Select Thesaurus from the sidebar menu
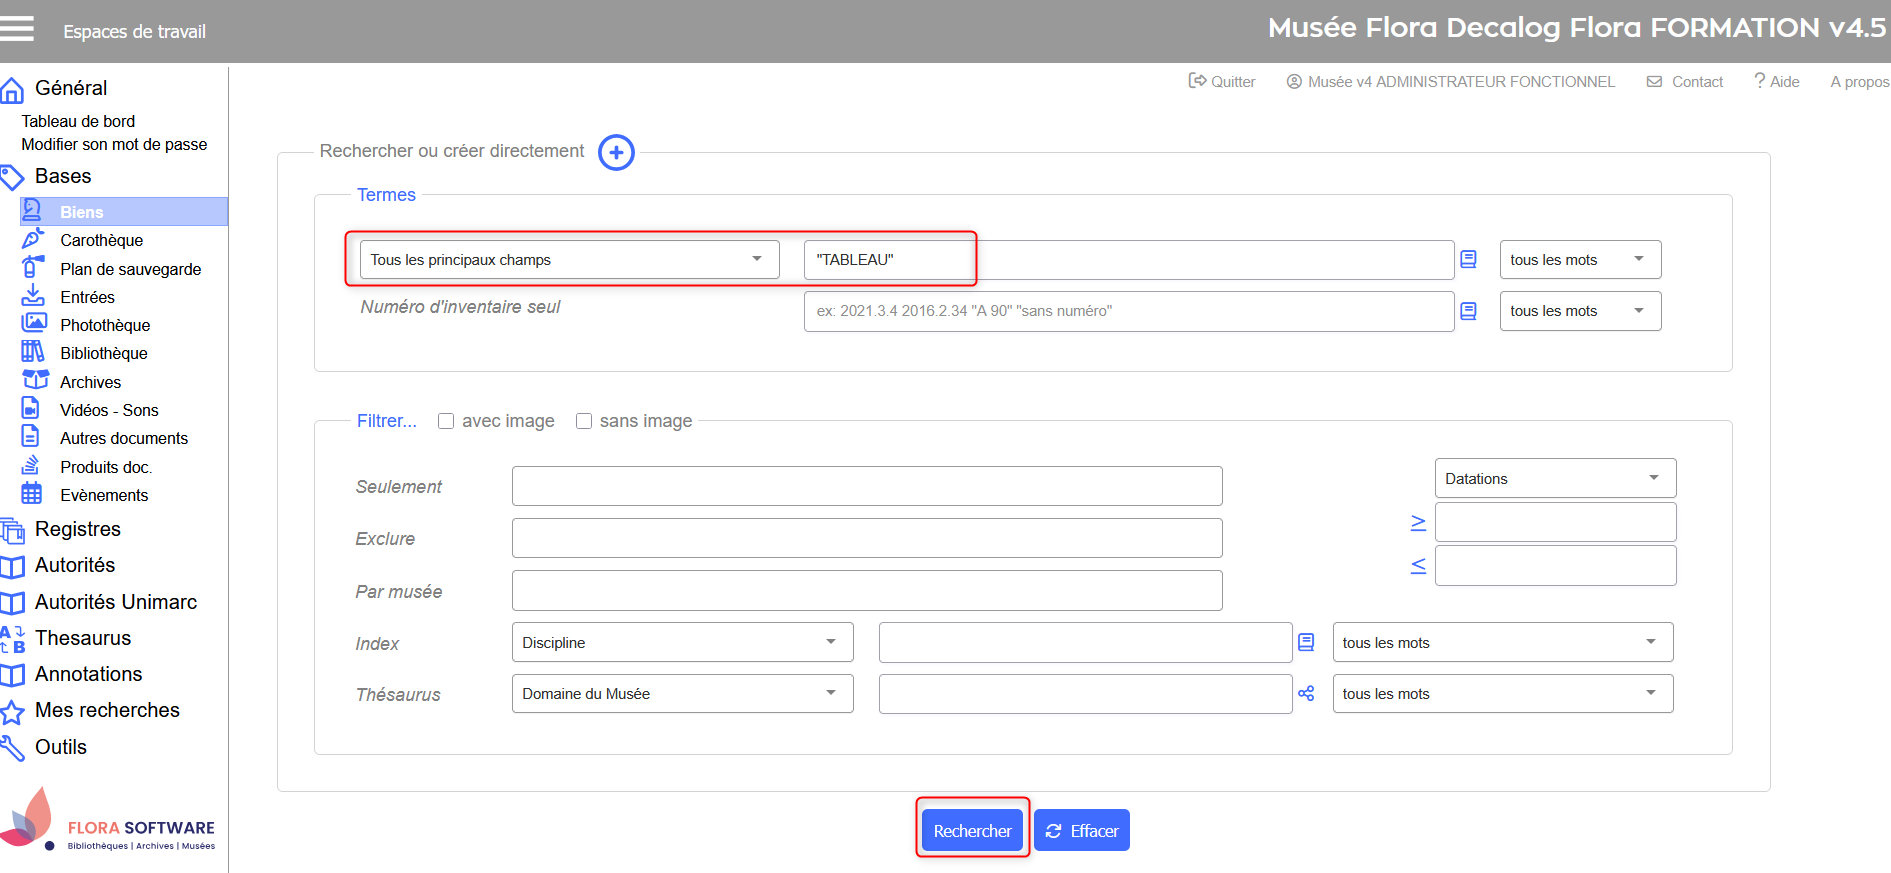The image size is (1891, 873). tap(83, 638)
